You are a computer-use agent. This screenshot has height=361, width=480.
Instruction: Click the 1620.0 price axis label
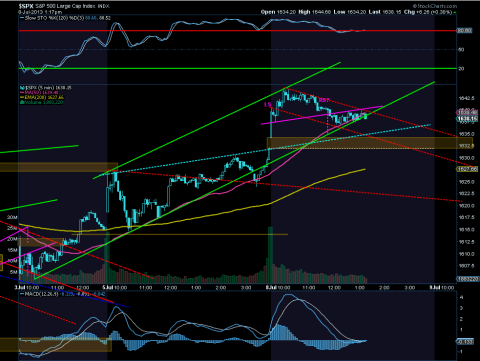466,206
